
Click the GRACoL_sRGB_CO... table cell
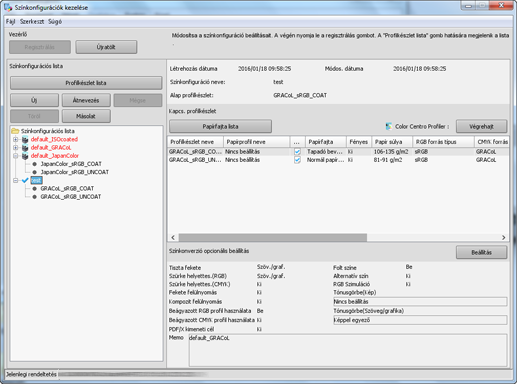pos(195,152)
